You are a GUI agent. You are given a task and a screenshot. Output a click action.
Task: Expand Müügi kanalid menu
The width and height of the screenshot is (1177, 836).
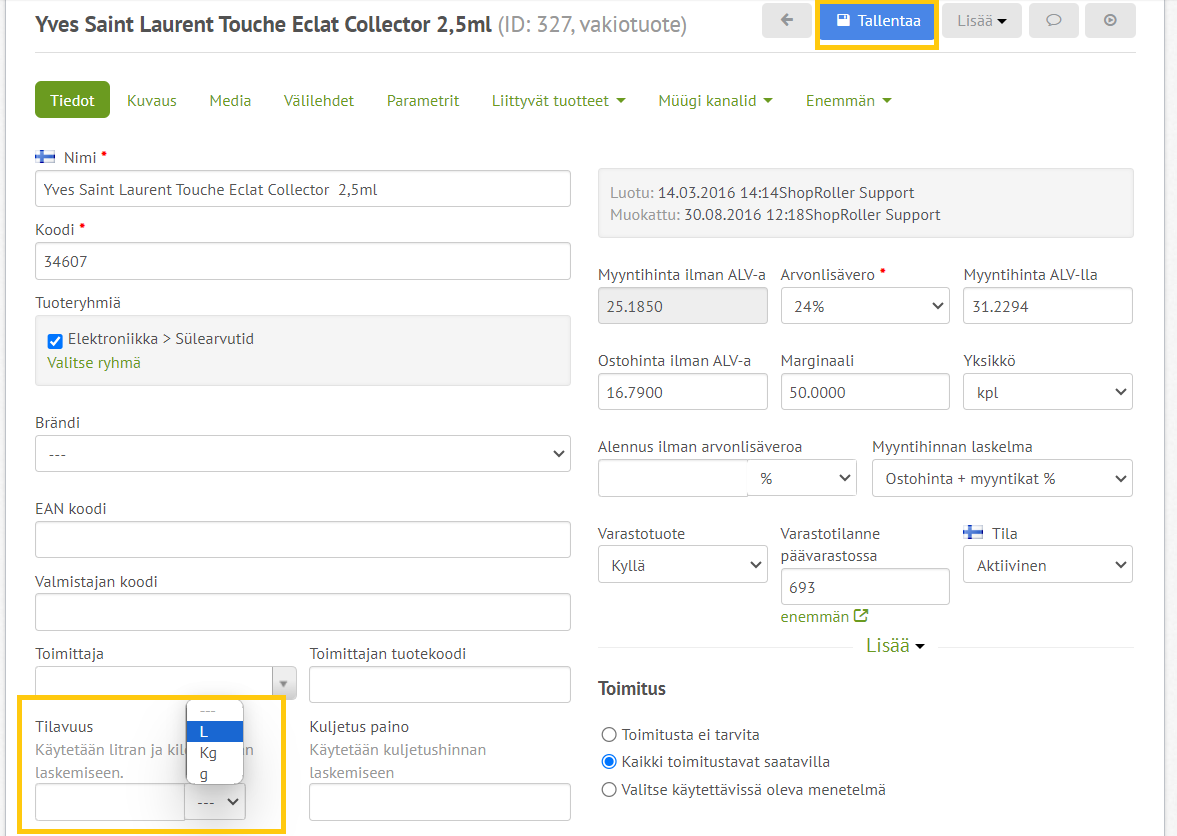(715, 101)
